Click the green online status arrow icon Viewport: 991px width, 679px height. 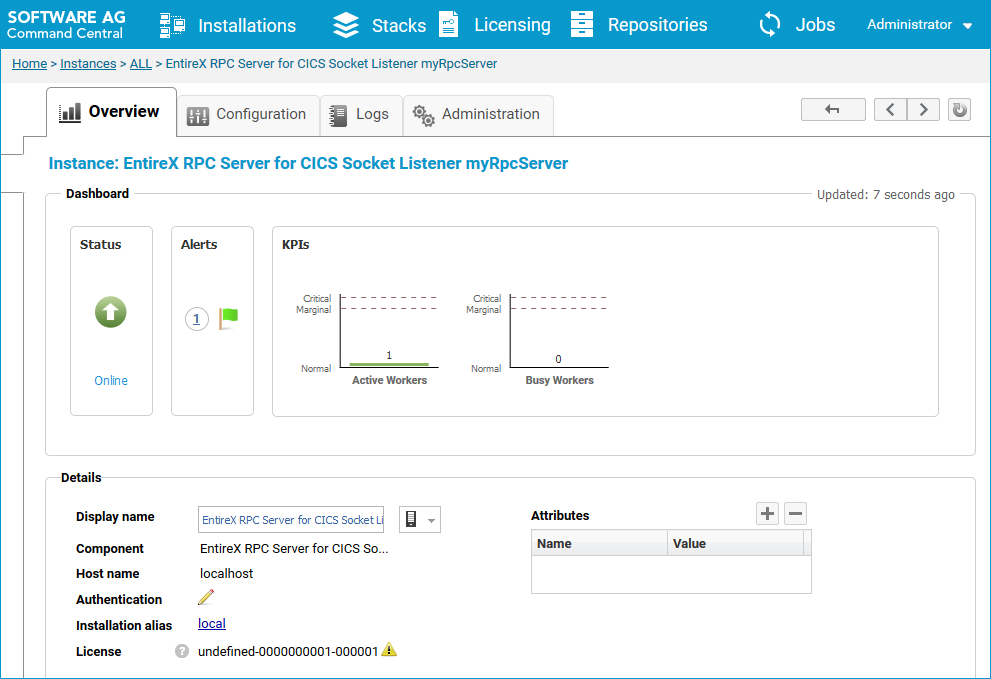tap(111, 312)
